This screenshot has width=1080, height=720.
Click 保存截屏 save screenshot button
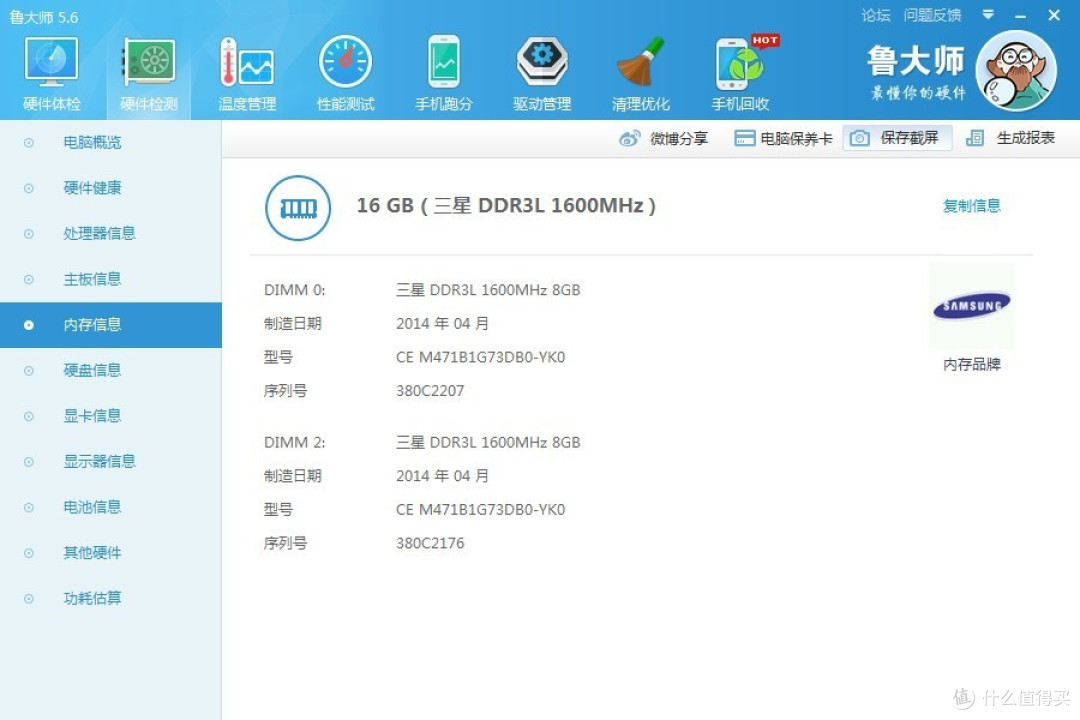897,138
